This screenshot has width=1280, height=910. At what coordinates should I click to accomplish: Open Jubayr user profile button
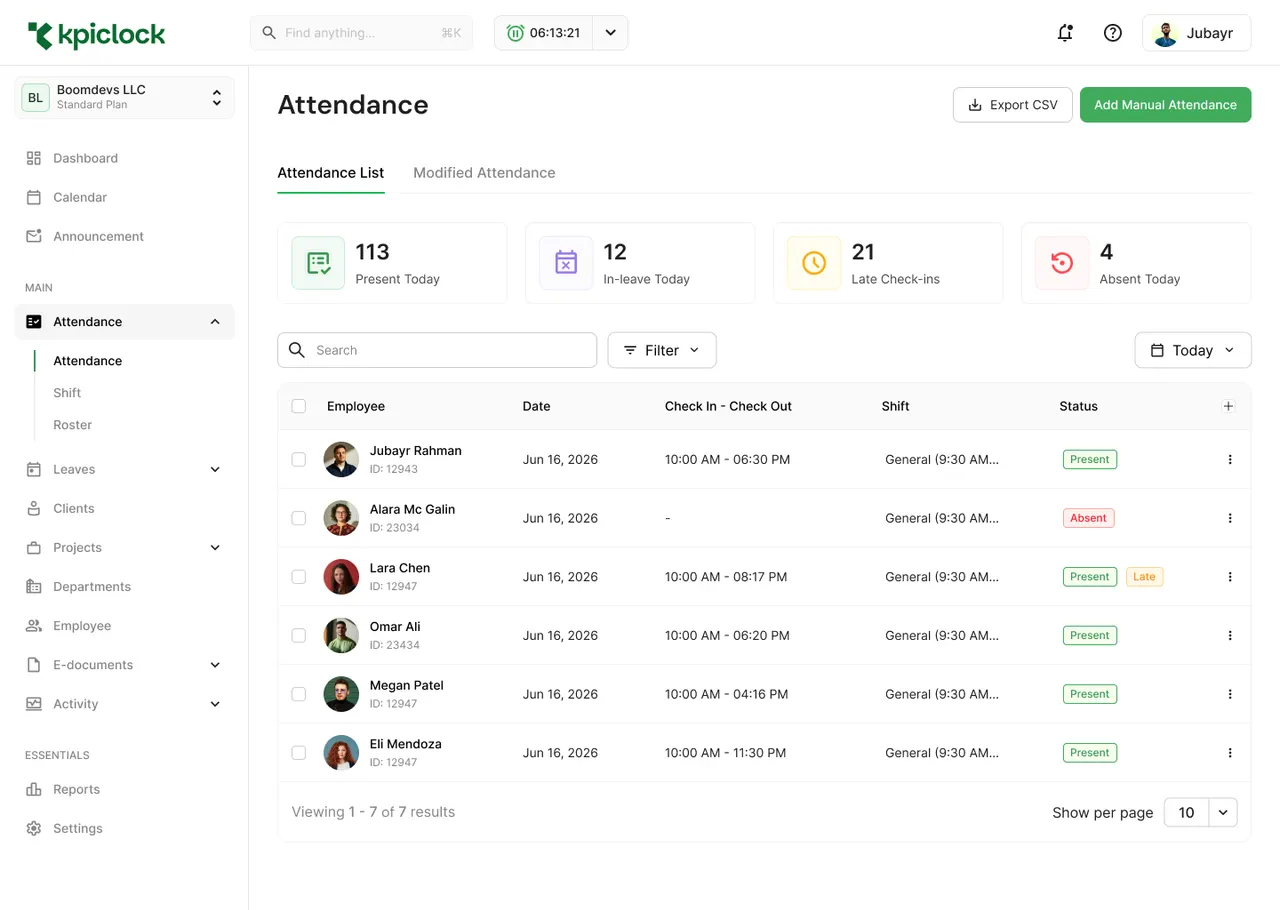click(1197, 33)
